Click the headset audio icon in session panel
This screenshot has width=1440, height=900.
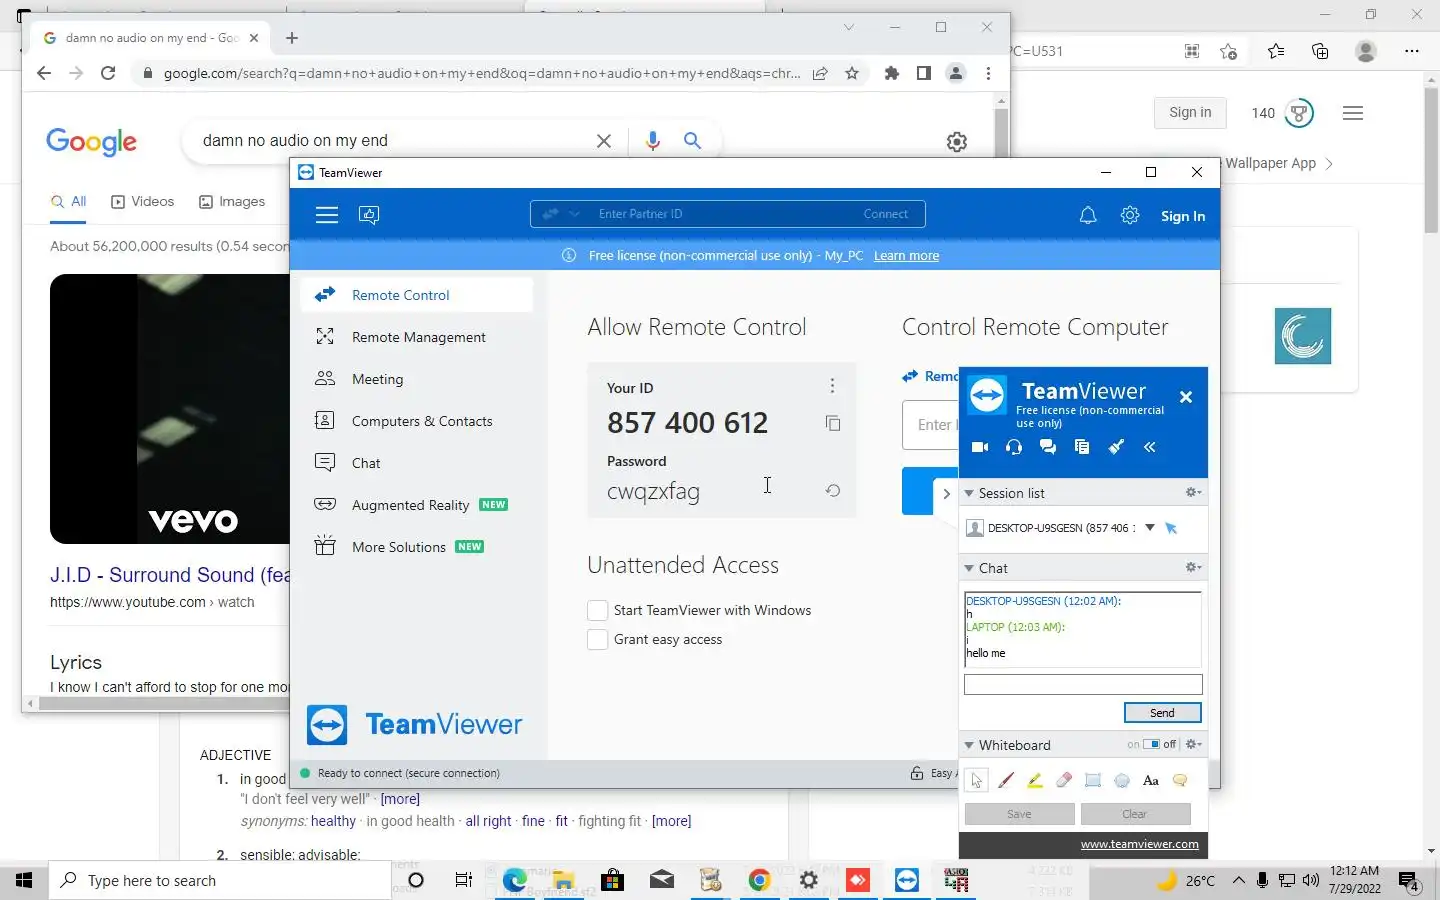coord(1014,447)
